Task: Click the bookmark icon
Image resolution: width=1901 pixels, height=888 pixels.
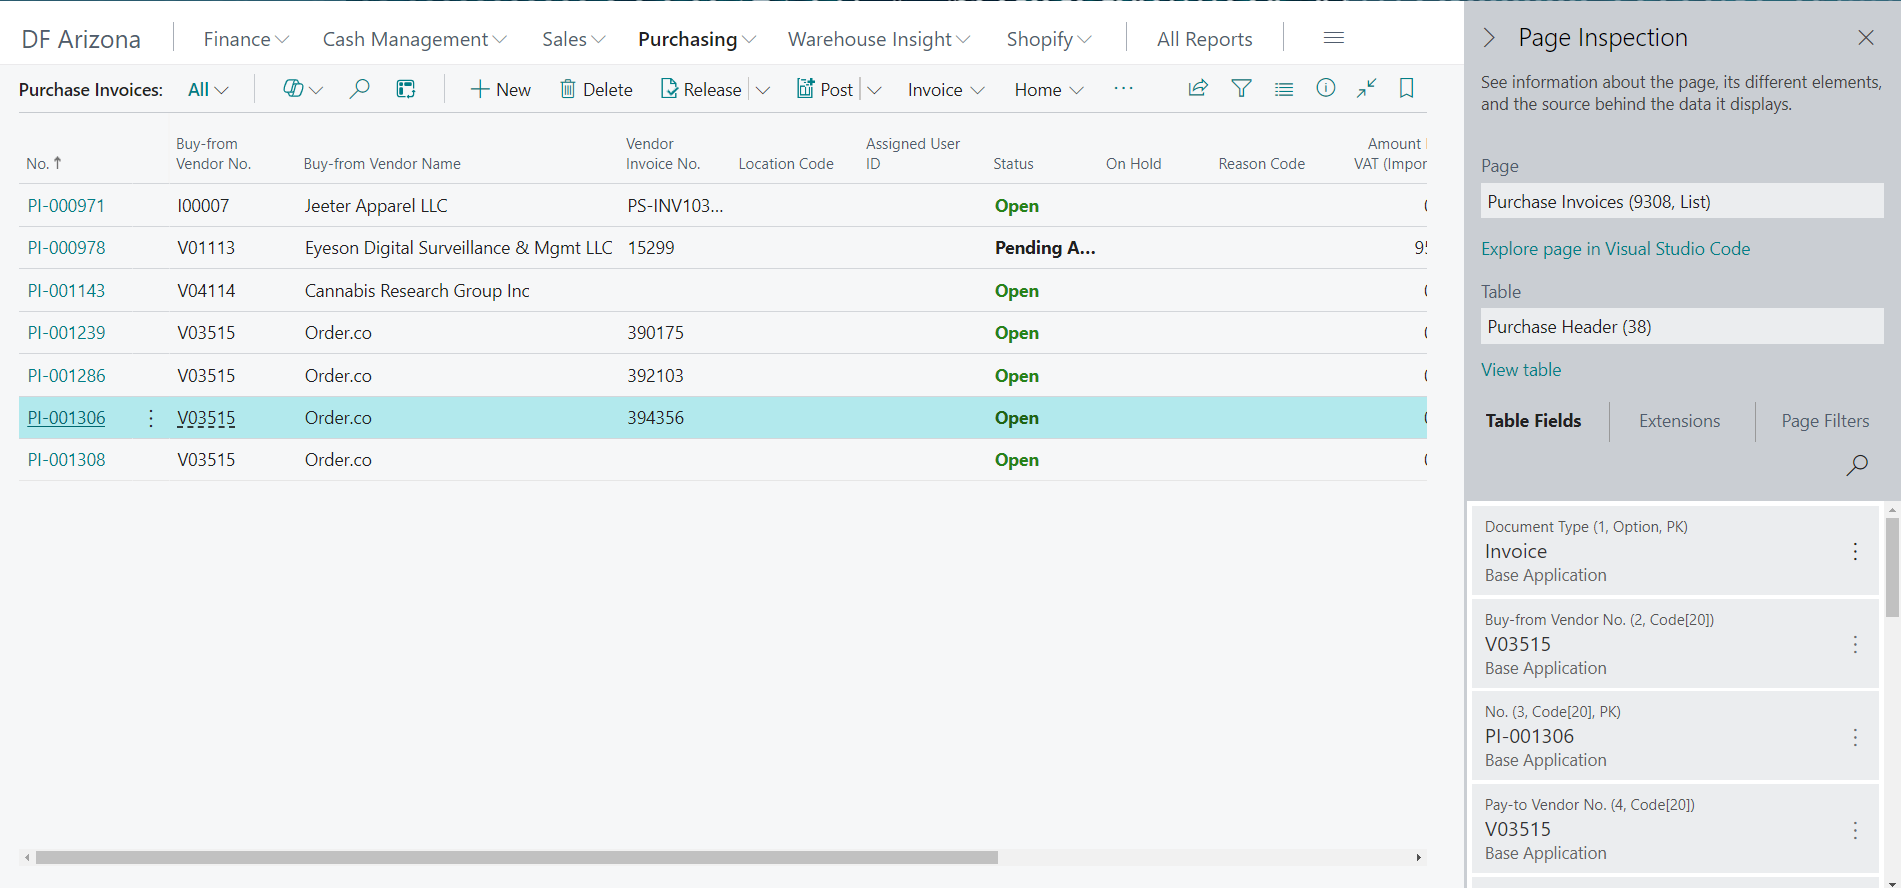Action: coord(1407,88)
